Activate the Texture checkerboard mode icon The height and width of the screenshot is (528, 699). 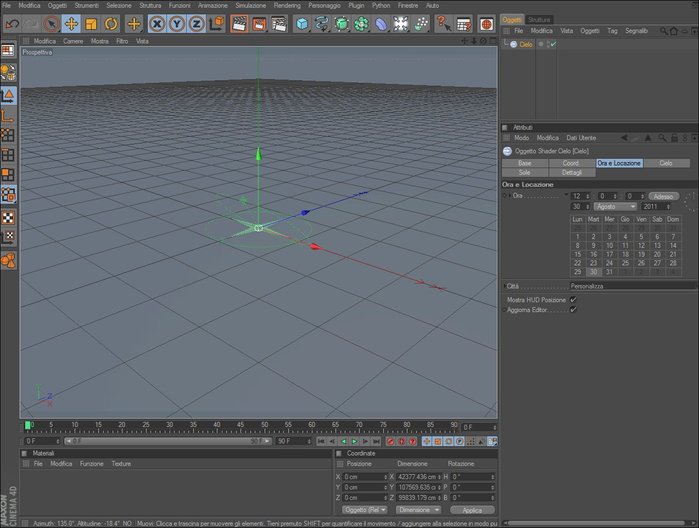[x=8, y=218]
